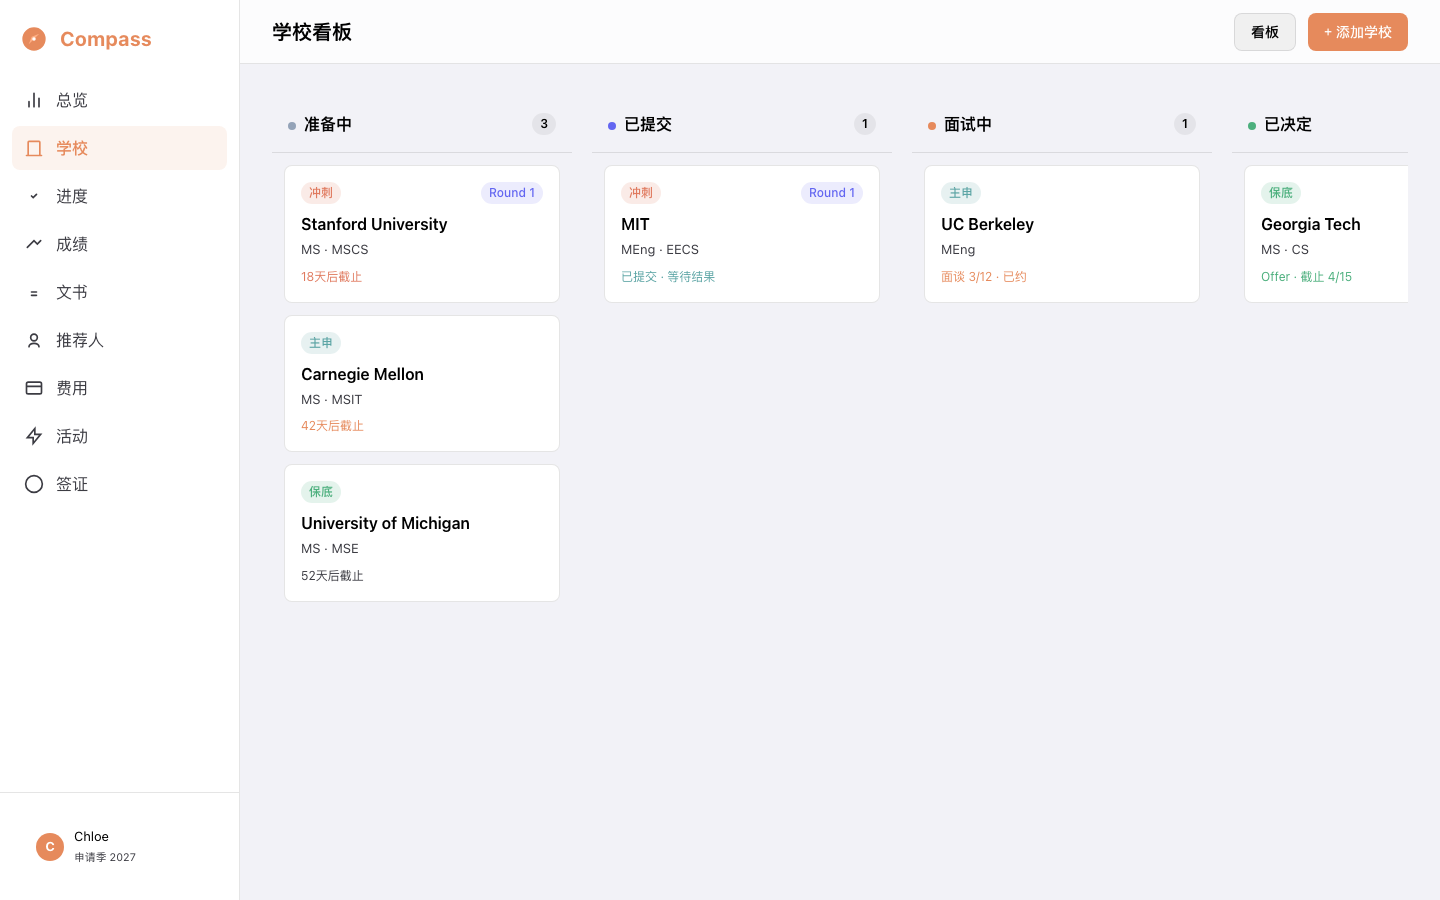Screen dimensions: 1440x900
Task: Click the 推荐人 person icon
Action: 34,340
